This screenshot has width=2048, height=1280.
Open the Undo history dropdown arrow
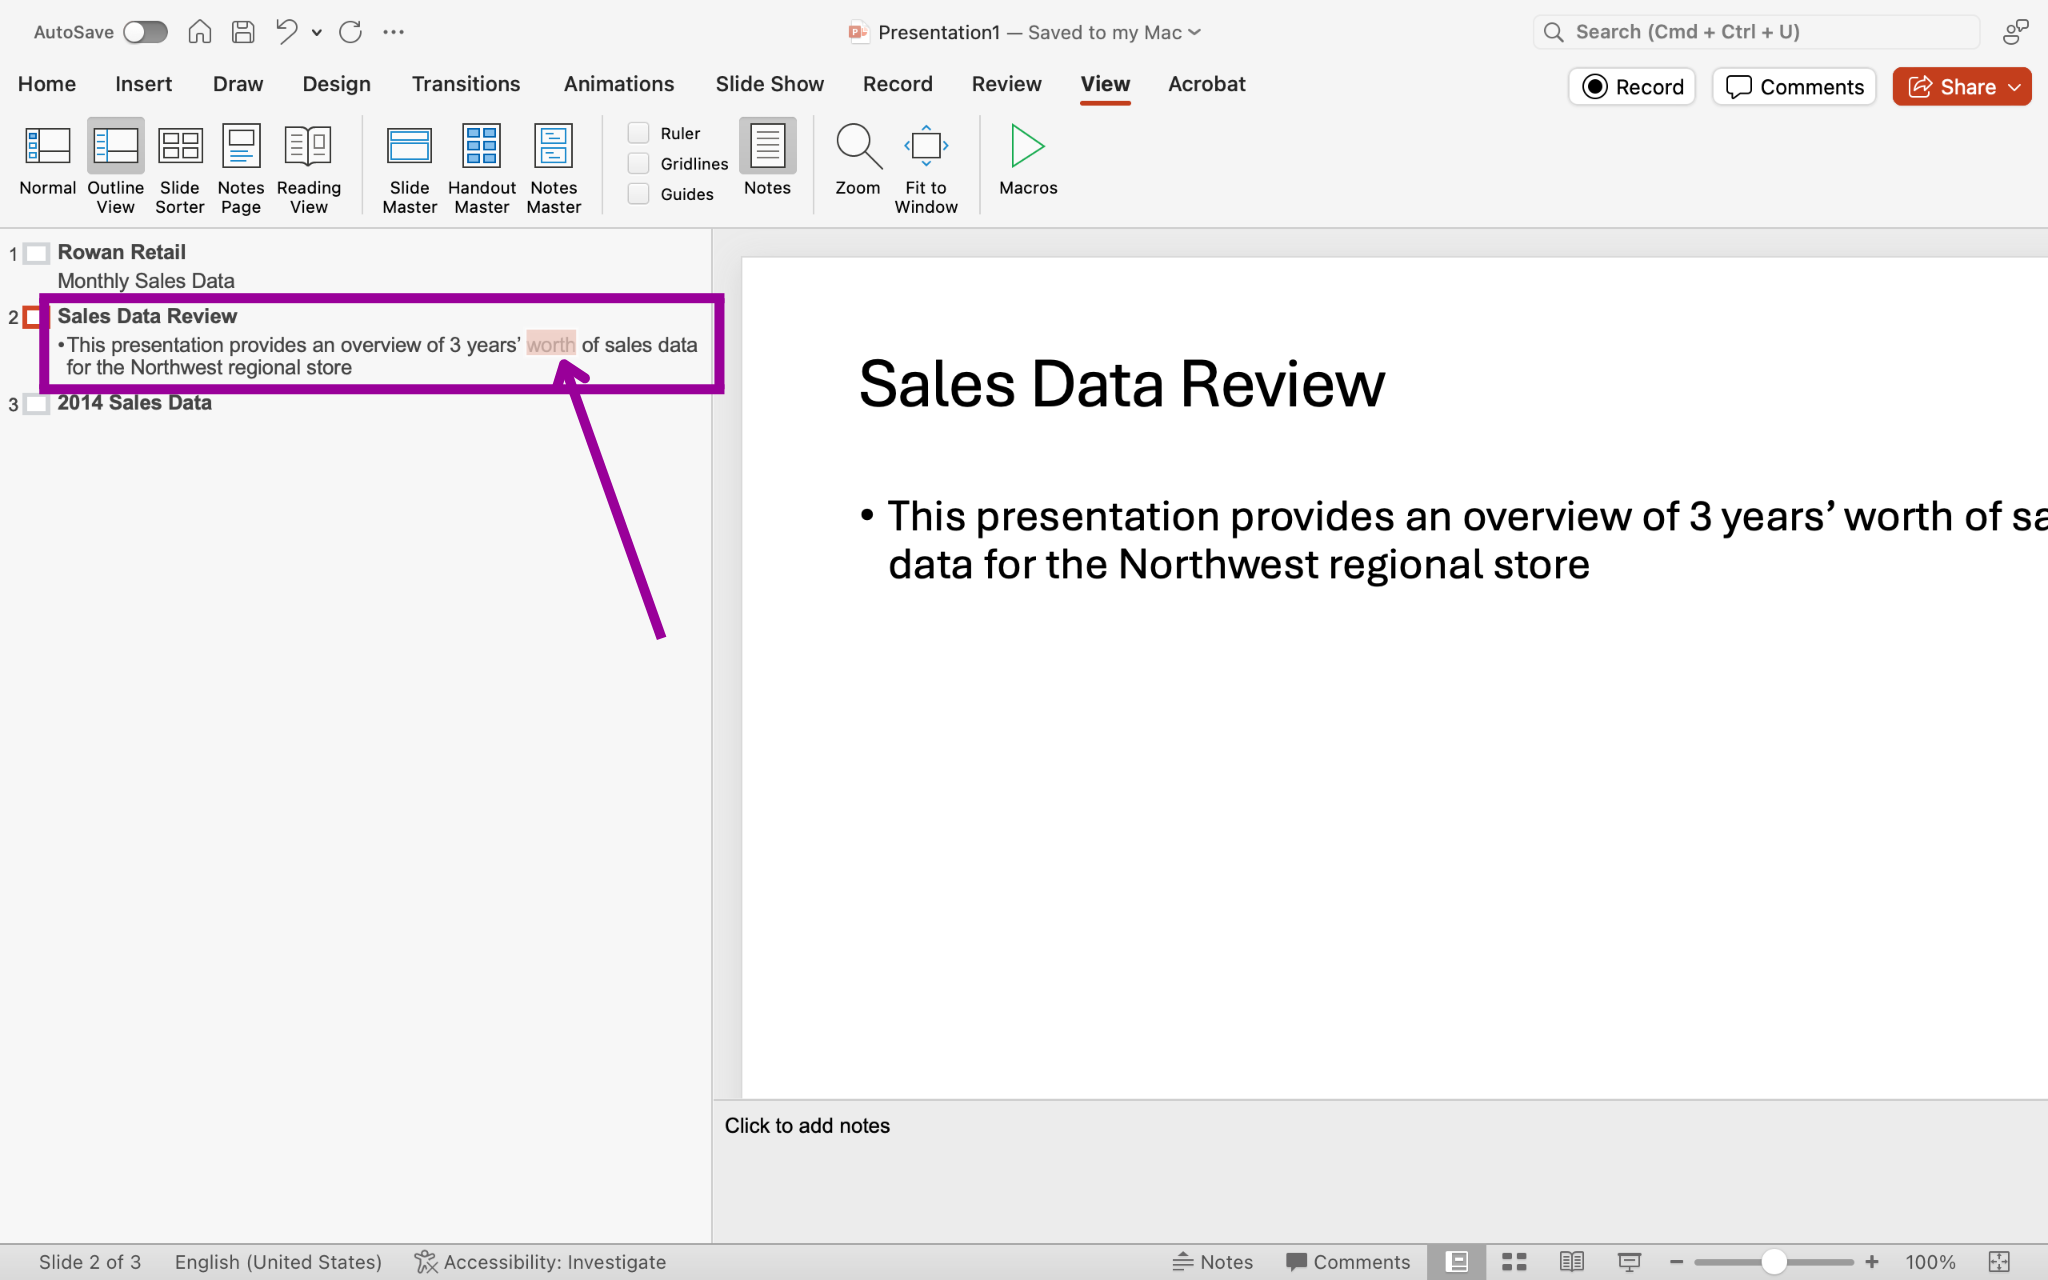pos(317,32)
